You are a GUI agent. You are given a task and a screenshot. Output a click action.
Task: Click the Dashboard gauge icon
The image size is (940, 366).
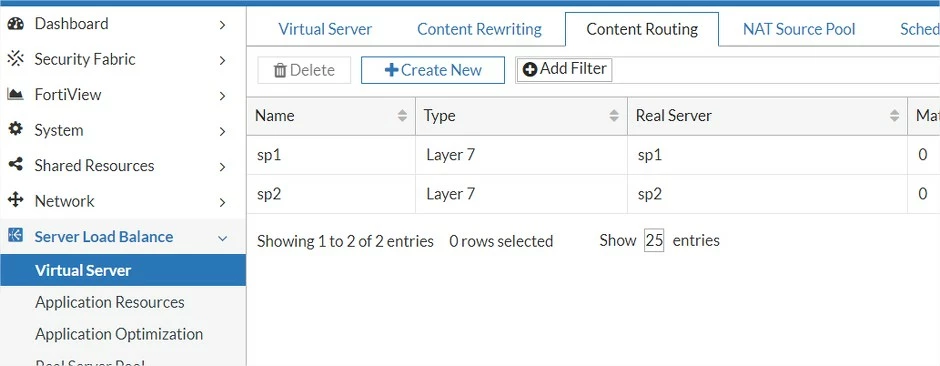point(16,24)
